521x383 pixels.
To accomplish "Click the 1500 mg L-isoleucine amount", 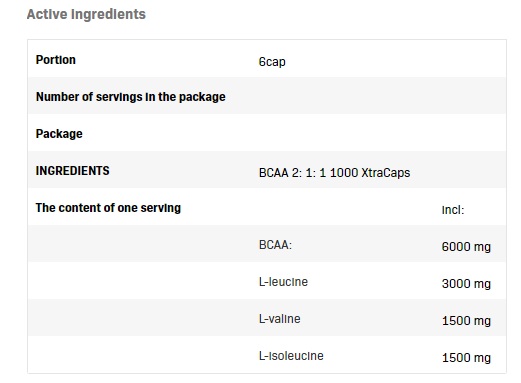I will tap(466, 358).
